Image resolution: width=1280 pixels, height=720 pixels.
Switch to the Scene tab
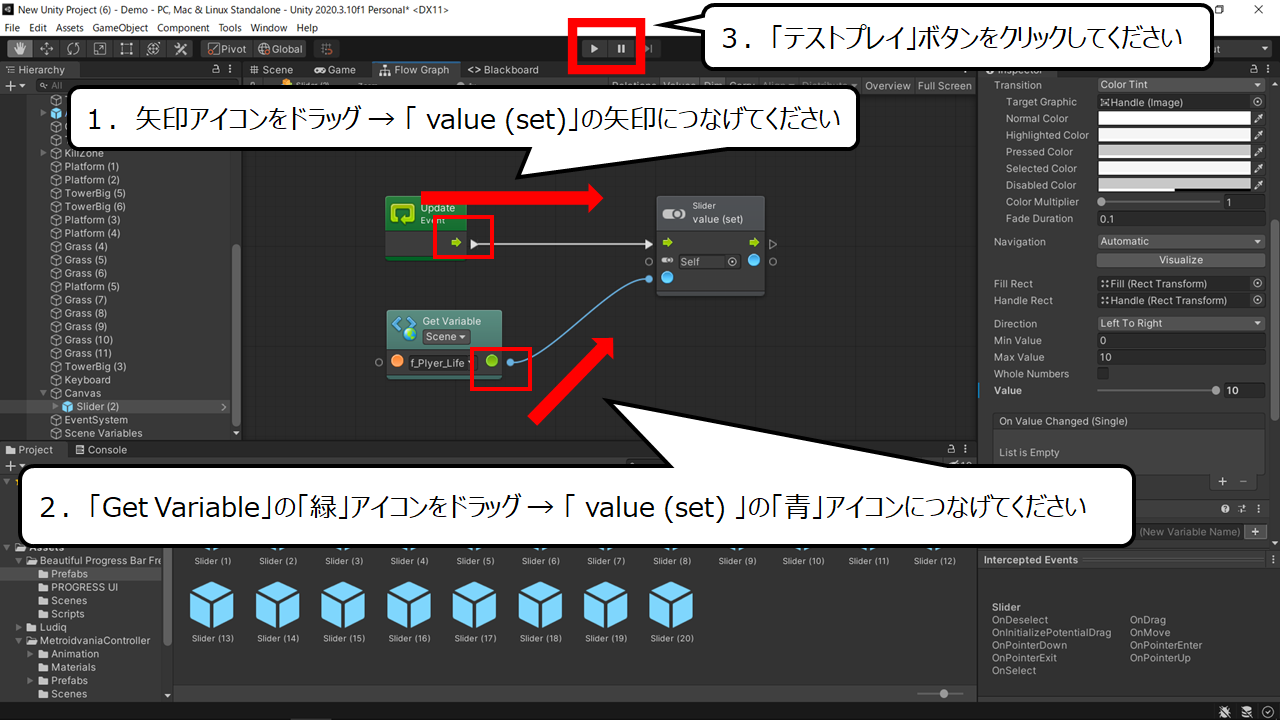[270, 70]
